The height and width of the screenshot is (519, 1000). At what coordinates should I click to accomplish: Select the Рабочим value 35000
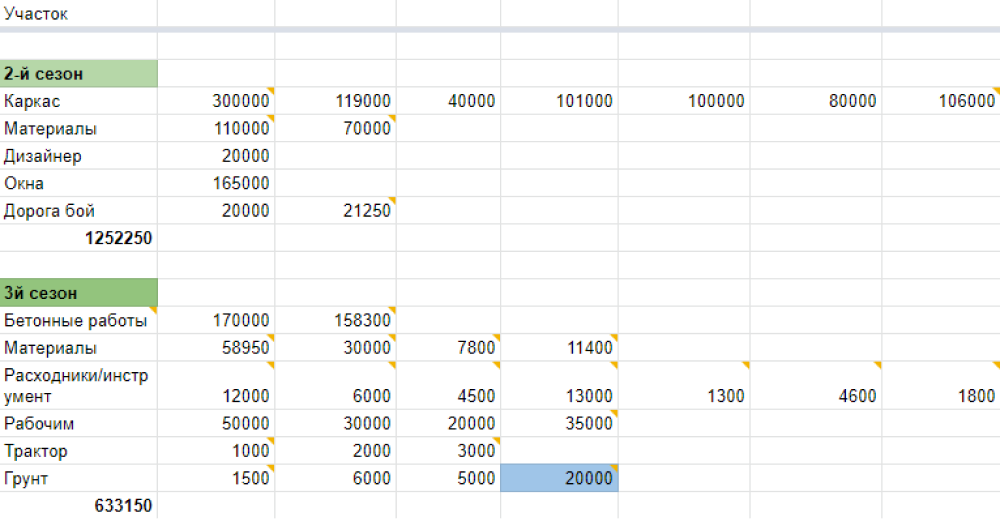pos(558,423)
